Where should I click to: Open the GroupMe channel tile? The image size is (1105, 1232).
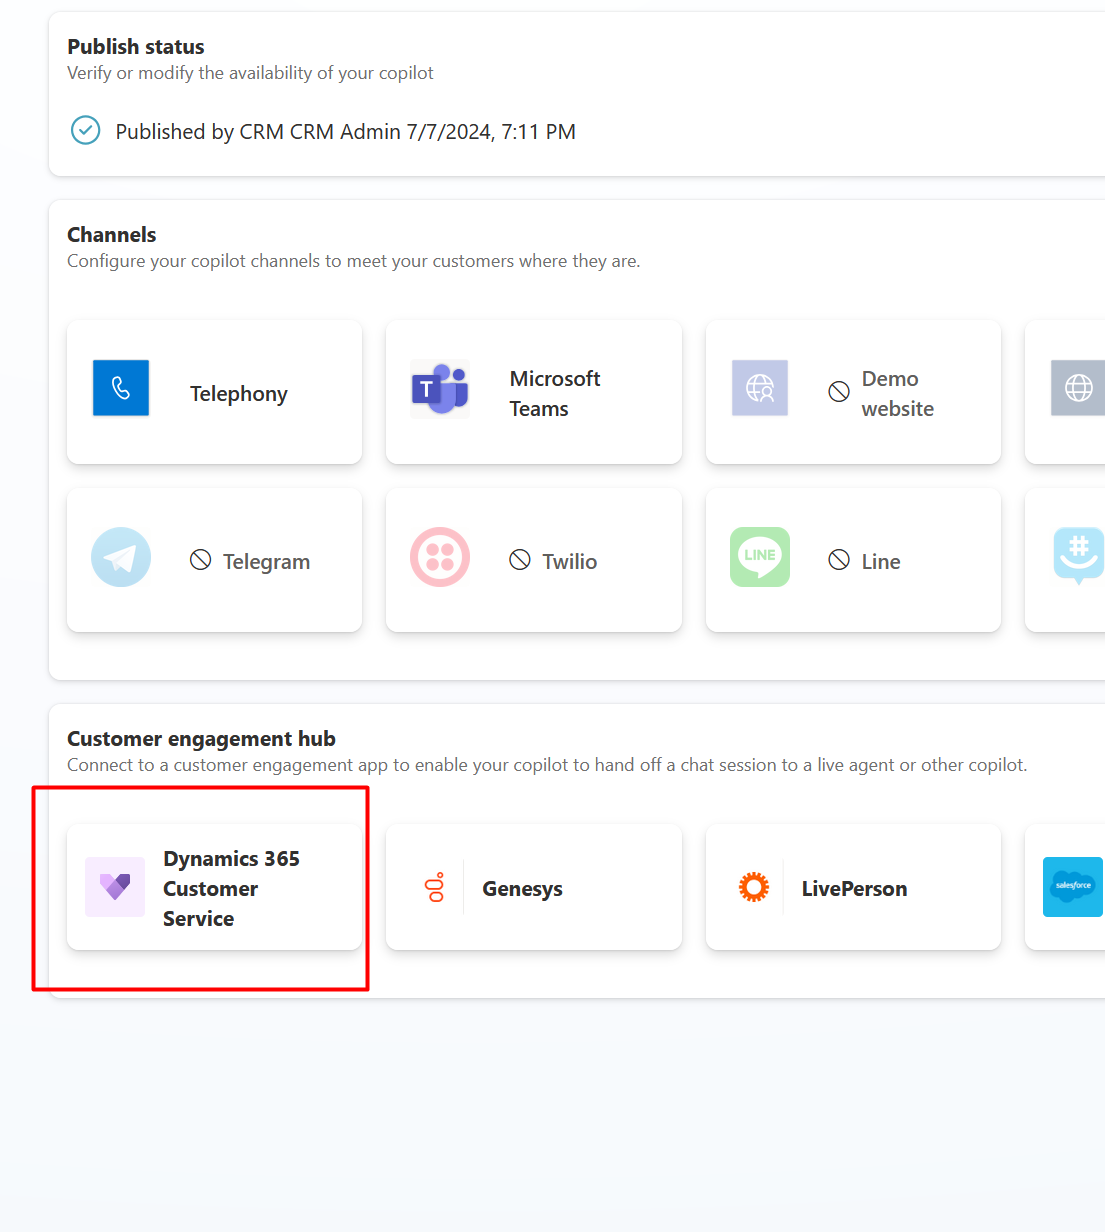pos(1078,557)
